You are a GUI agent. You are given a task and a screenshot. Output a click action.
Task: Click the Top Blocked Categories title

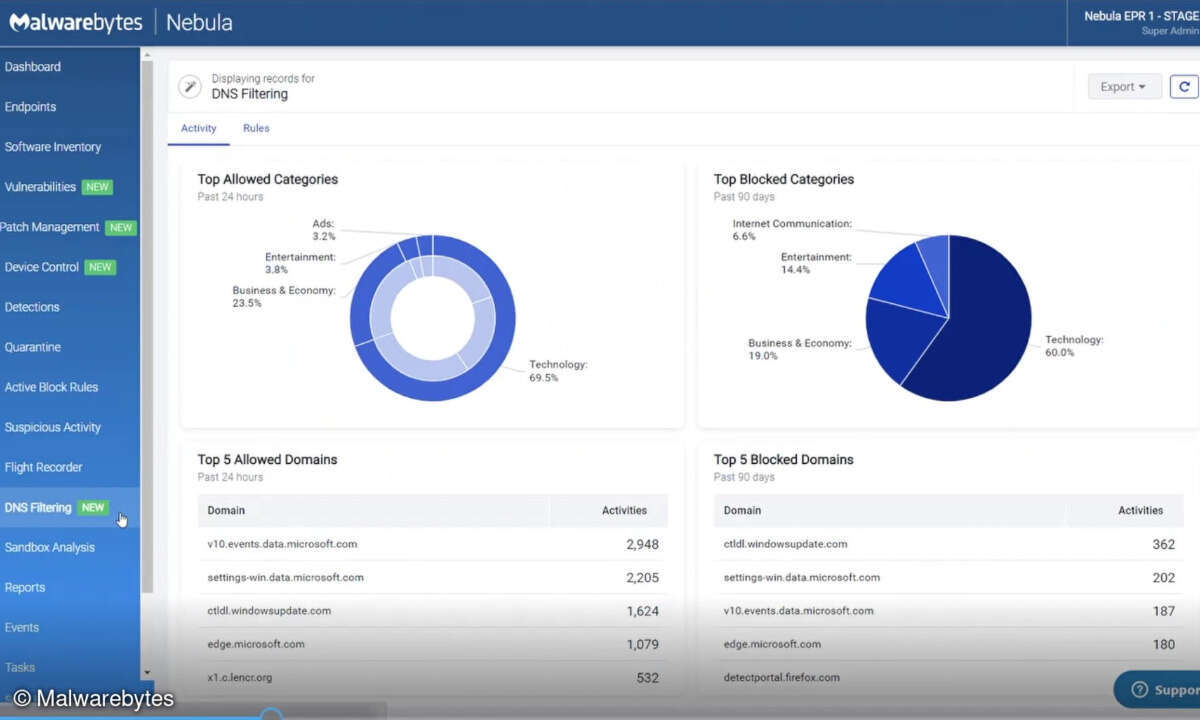click(784, 179)
